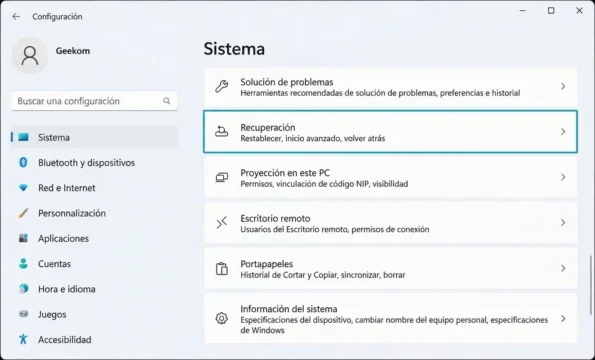Click the Buscar una configuración search field
This screenshot has width=595, height=360.
pyautogui.click(x=94, y=101)
